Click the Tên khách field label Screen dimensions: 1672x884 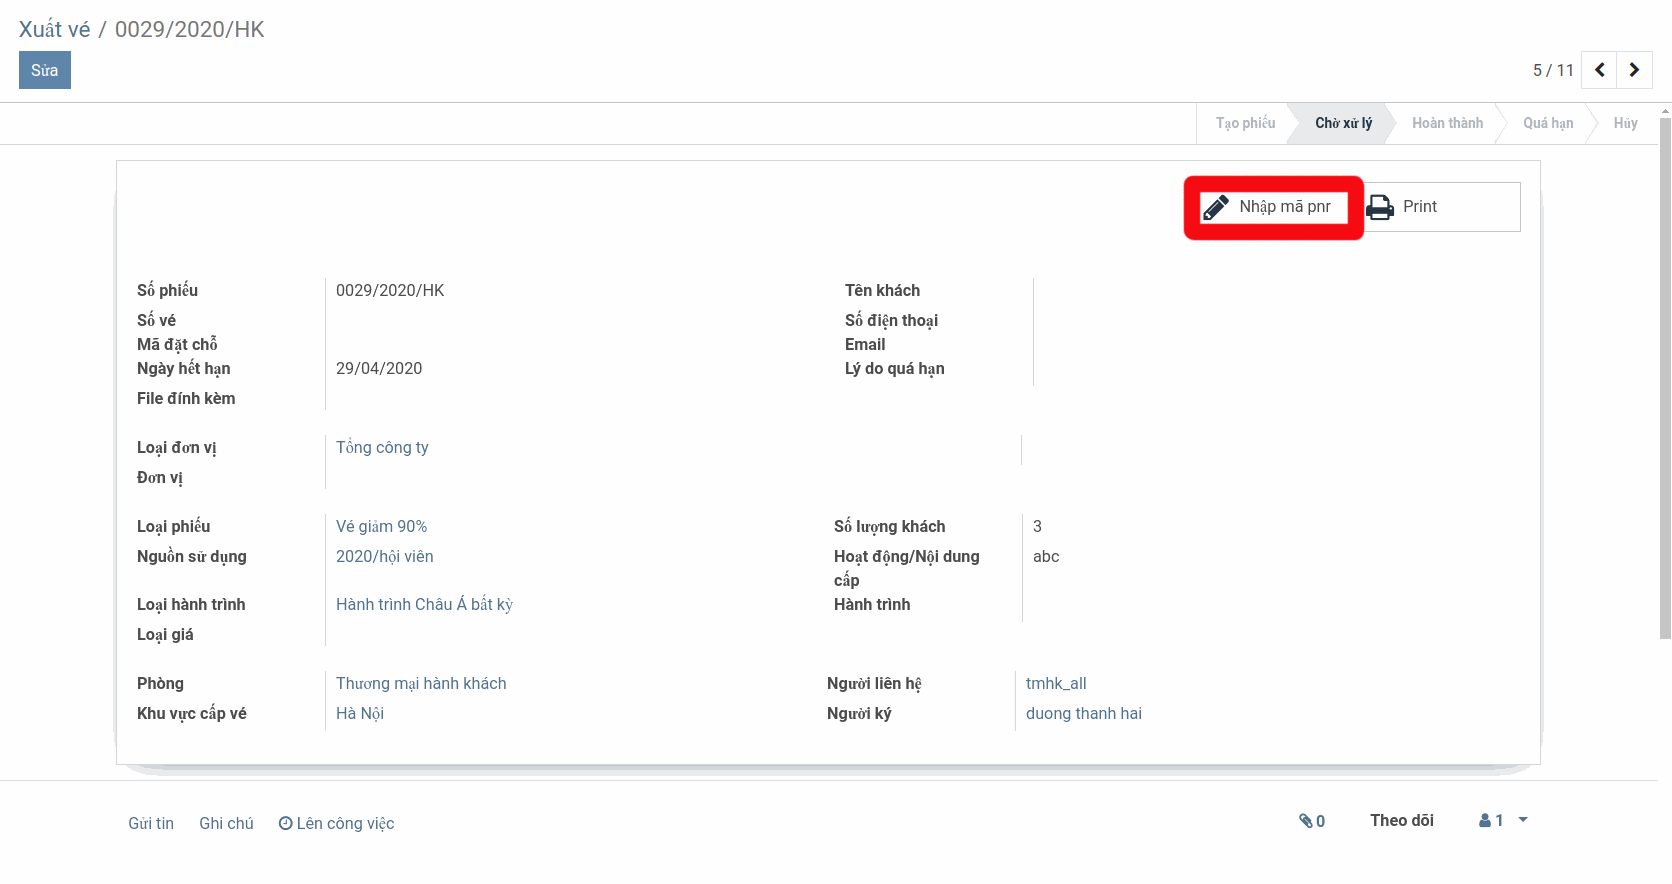882,290
